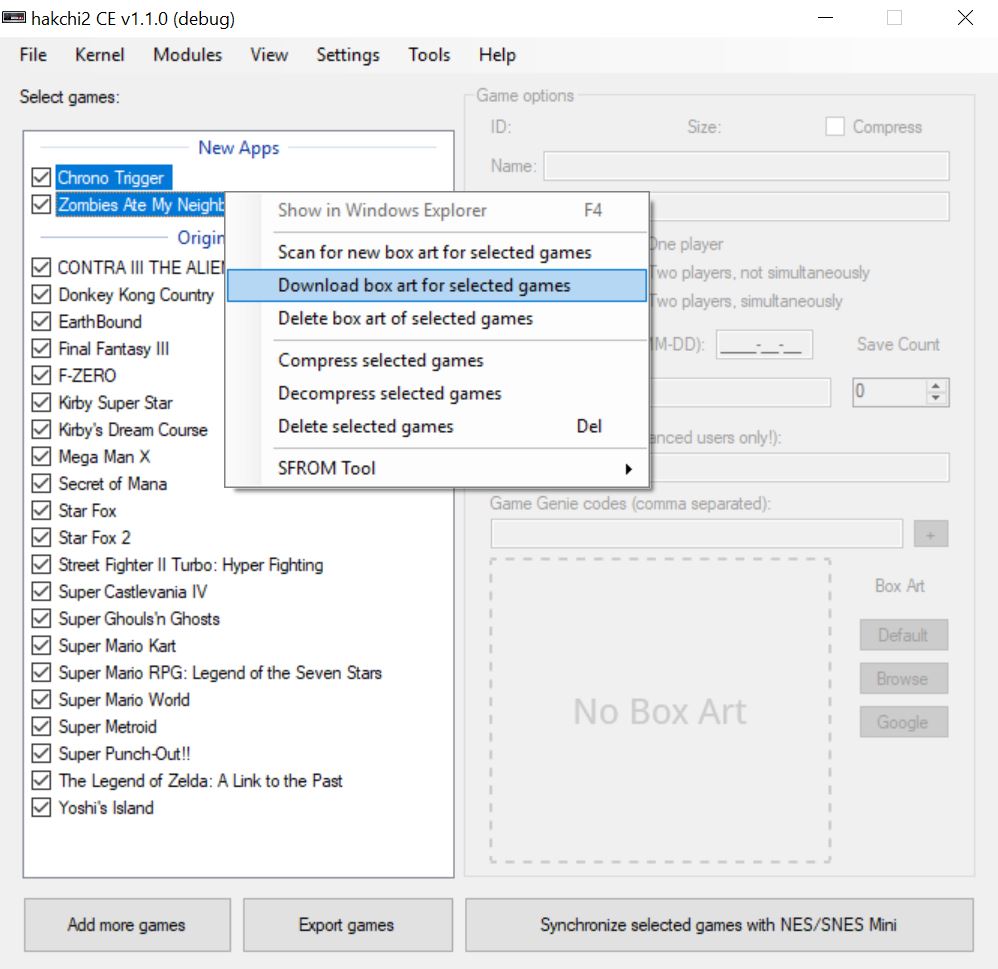Click the Game Genie codes input field

(696, 534)
